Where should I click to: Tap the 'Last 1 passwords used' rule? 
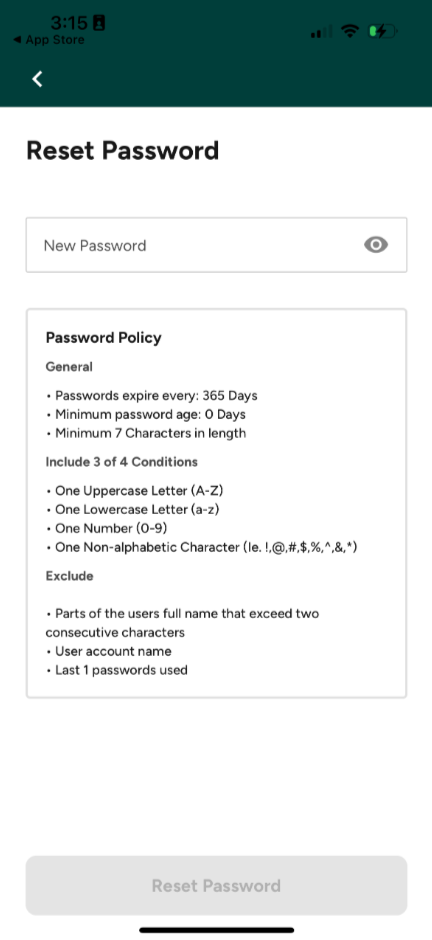[117, 670]
